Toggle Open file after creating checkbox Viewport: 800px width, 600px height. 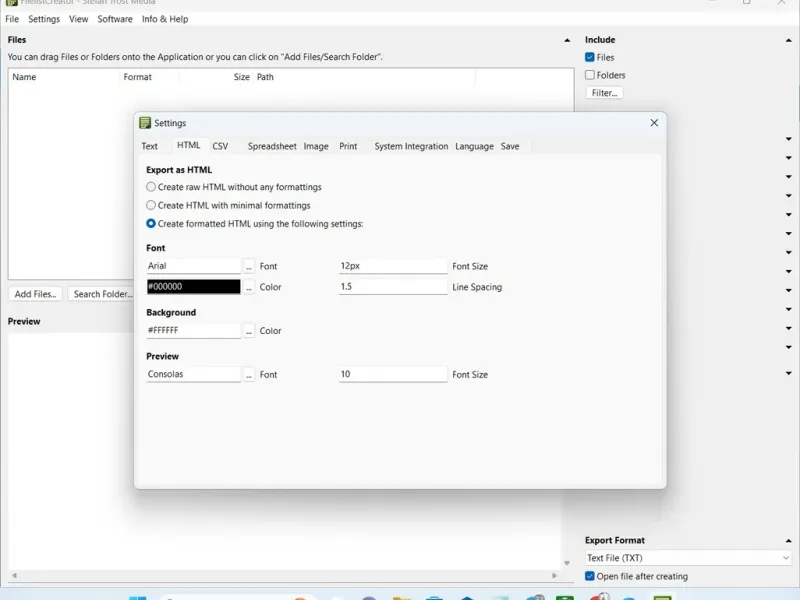590,576
